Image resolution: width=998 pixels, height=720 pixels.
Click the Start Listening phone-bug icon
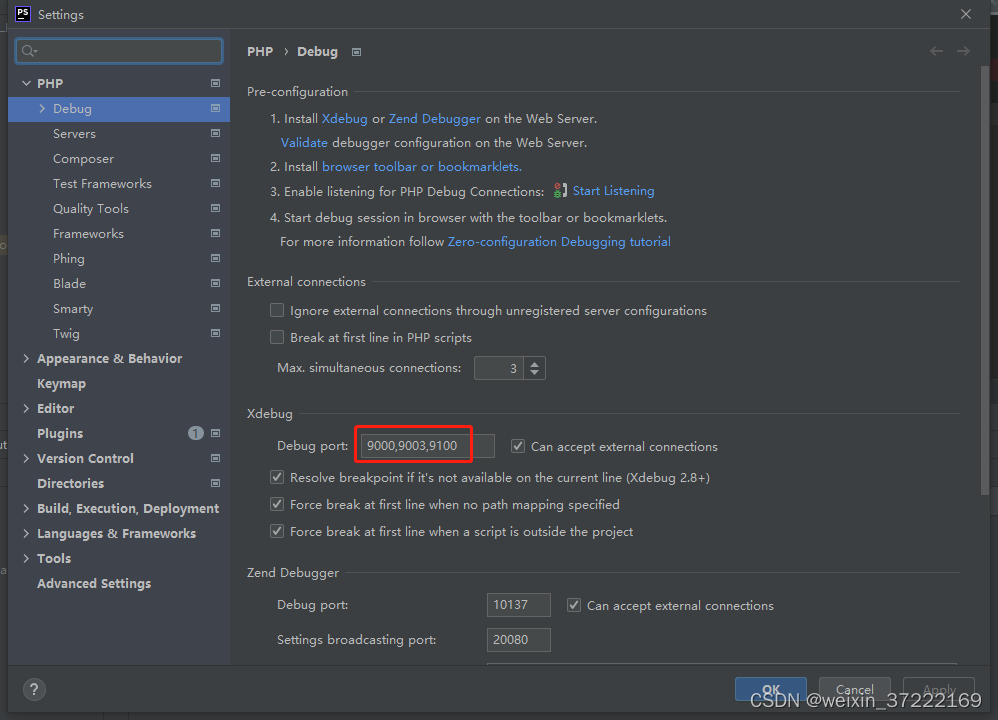[x=559, y=190]
